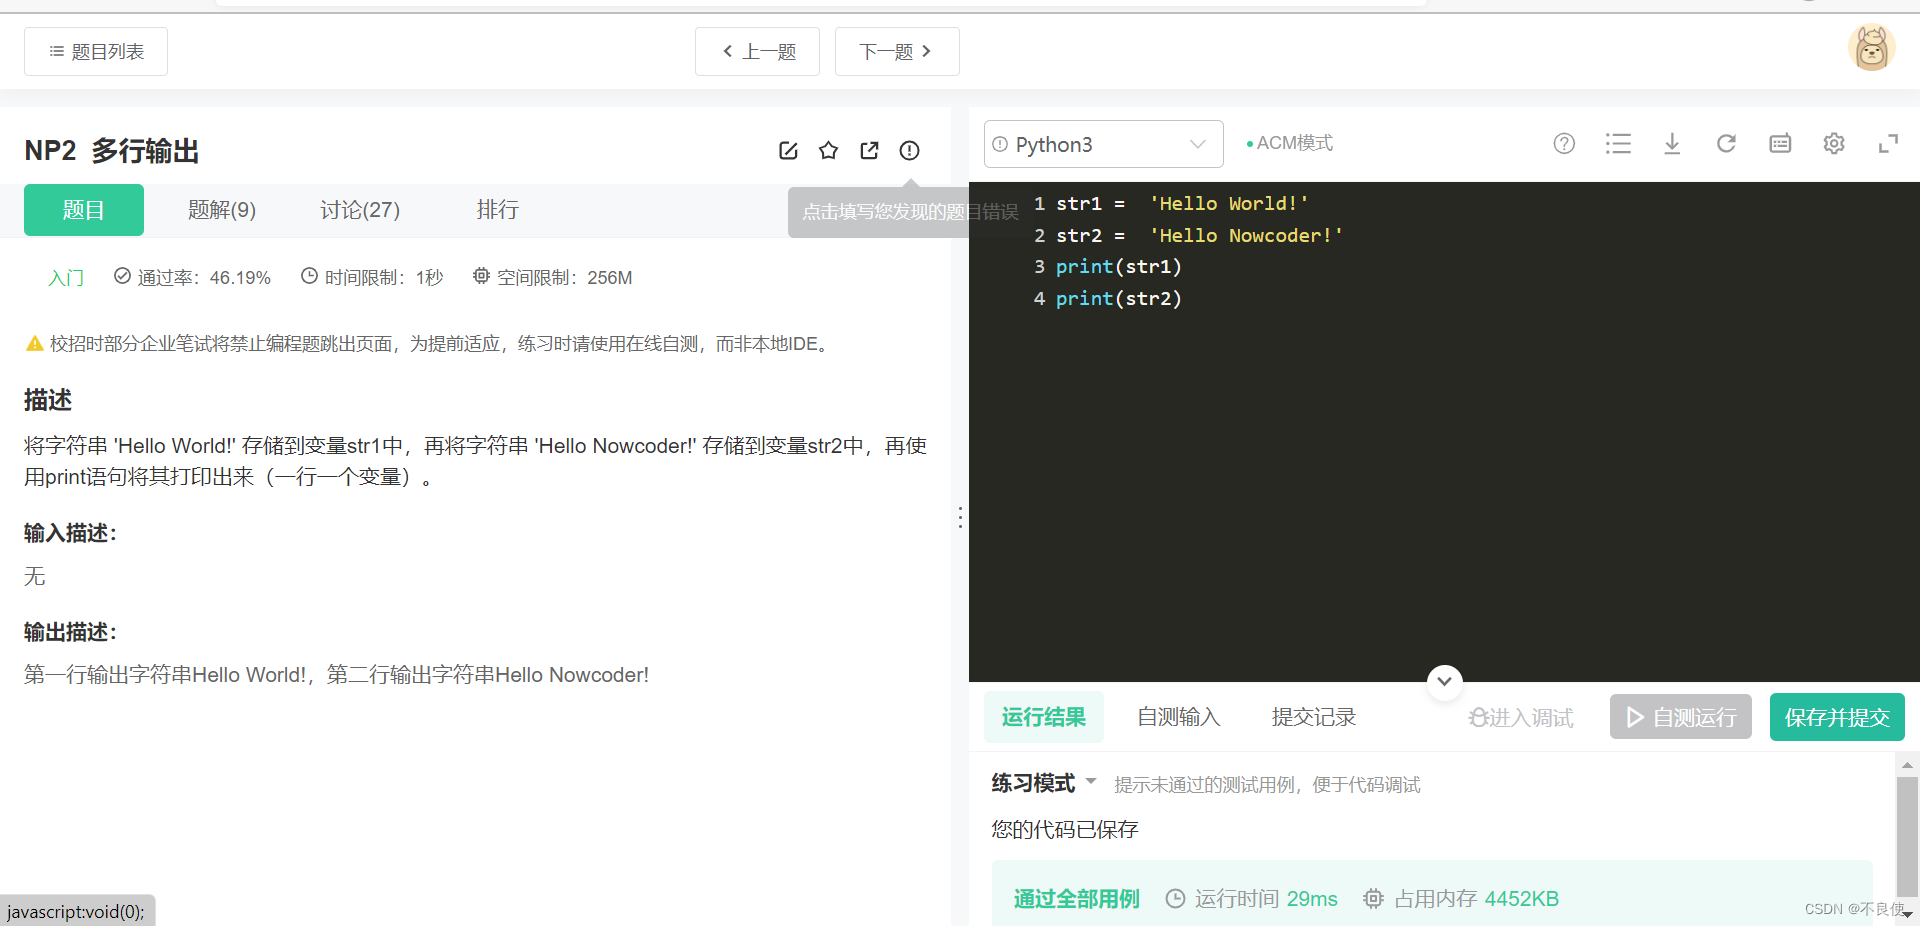This screenshot has height=926, width=1920.
Task: Click code line 1 str1 assignment
Action: [1181, 204]
